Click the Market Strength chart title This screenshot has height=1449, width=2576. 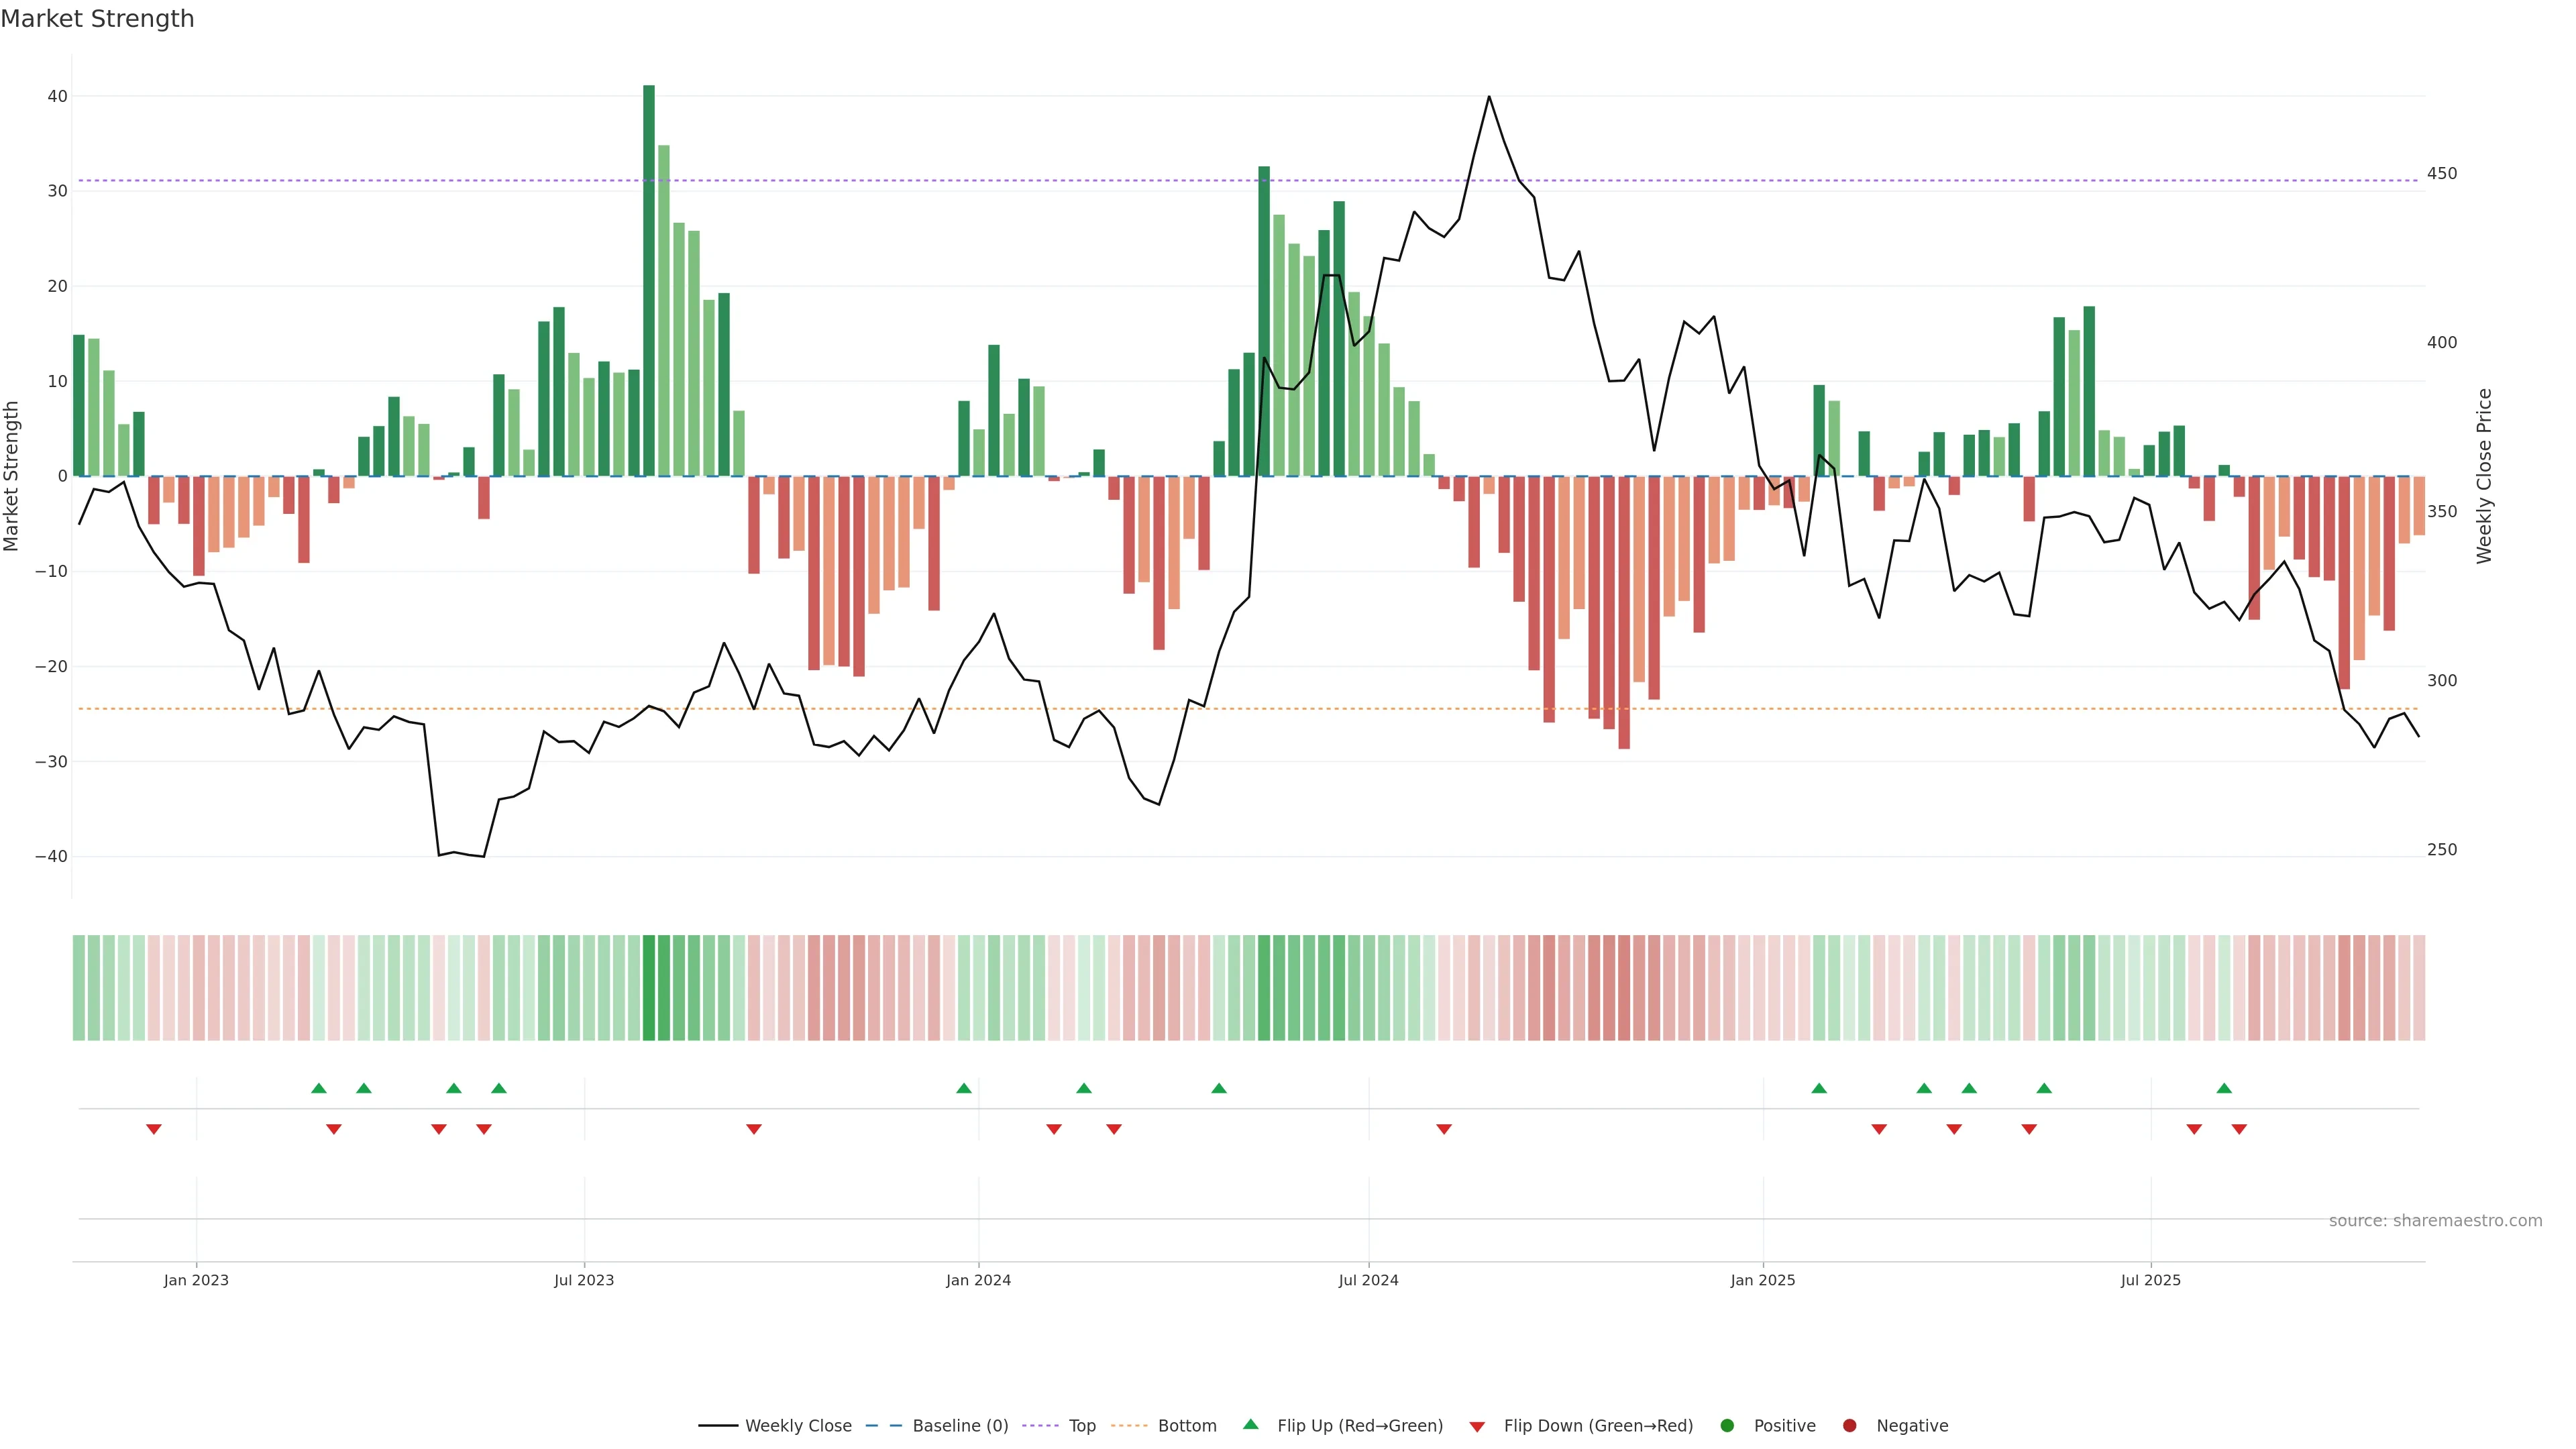[x=97, y=19]
